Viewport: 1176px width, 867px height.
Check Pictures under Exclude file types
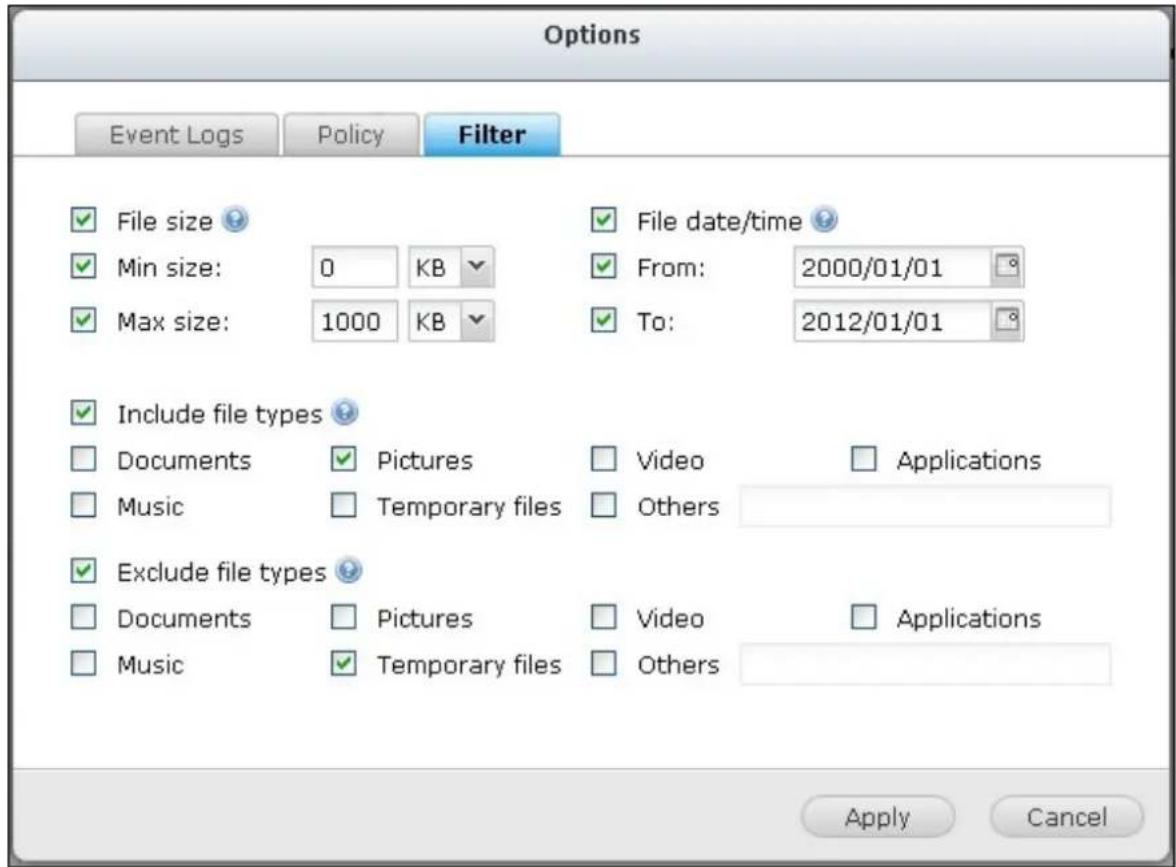pos(344,617)
